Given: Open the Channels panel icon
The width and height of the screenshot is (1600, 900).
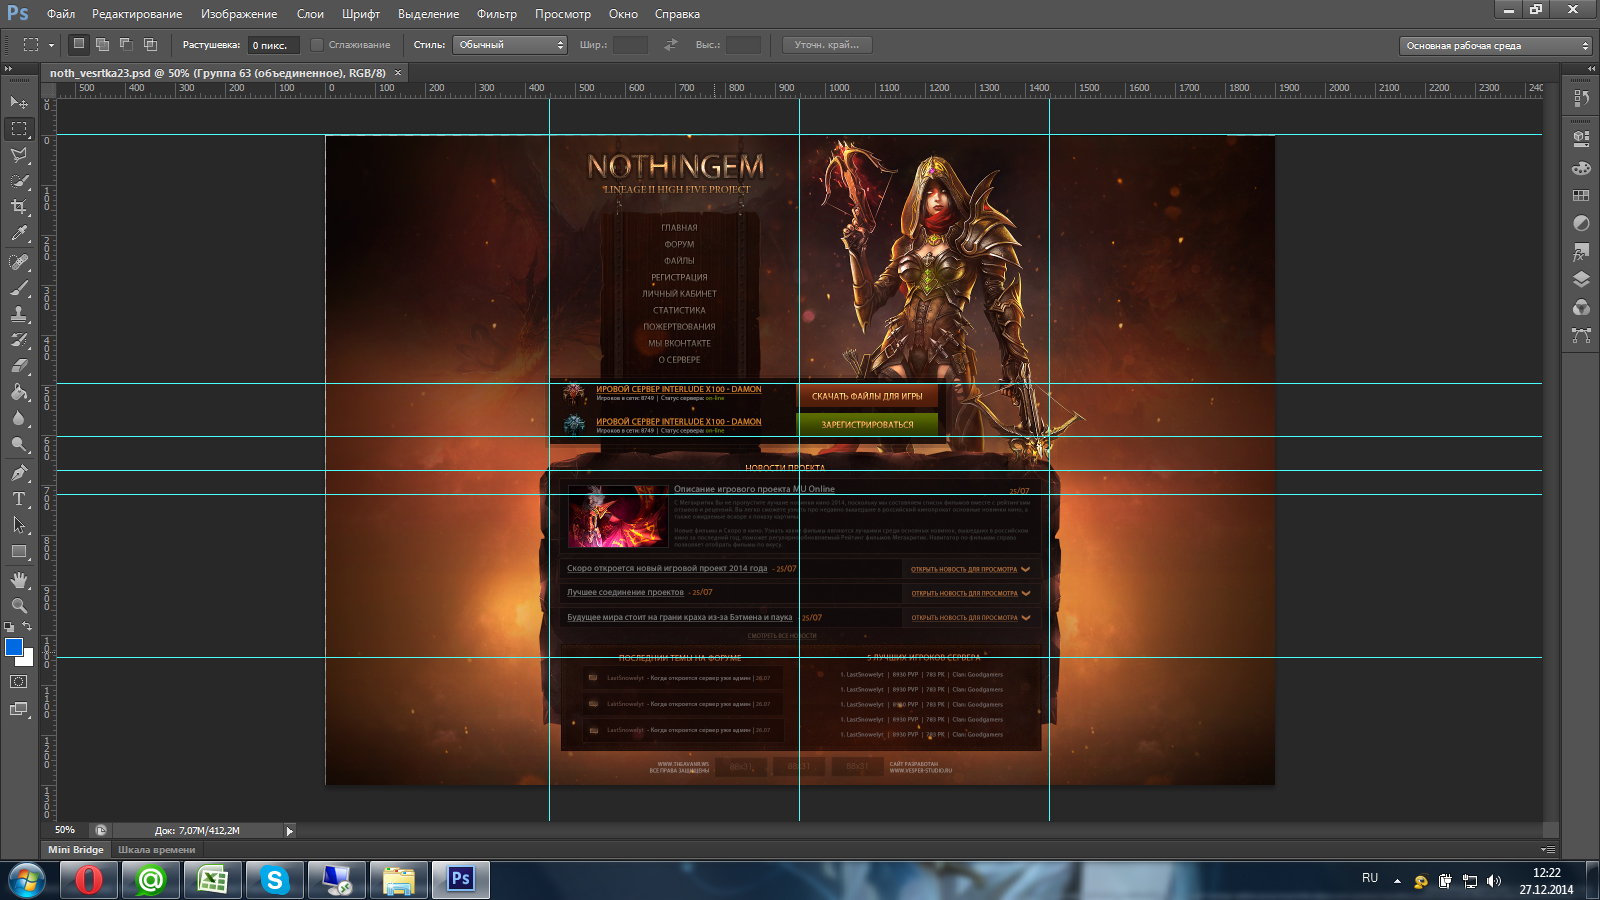Looking at the screenshot, I should (x=1581, y=308).
